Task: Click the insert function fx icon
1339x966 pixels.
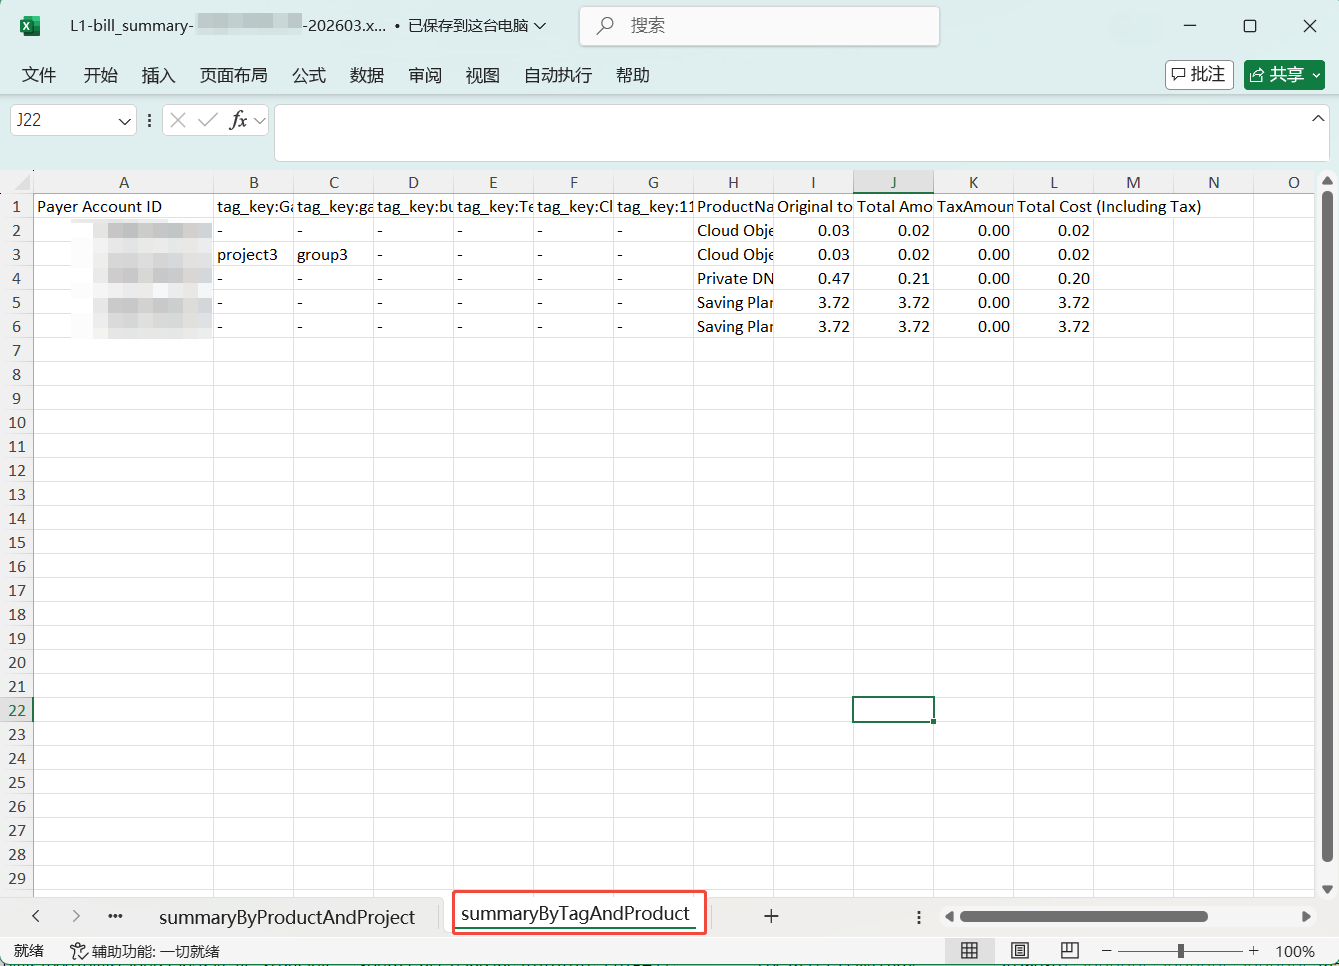Action: click(238, 120)
